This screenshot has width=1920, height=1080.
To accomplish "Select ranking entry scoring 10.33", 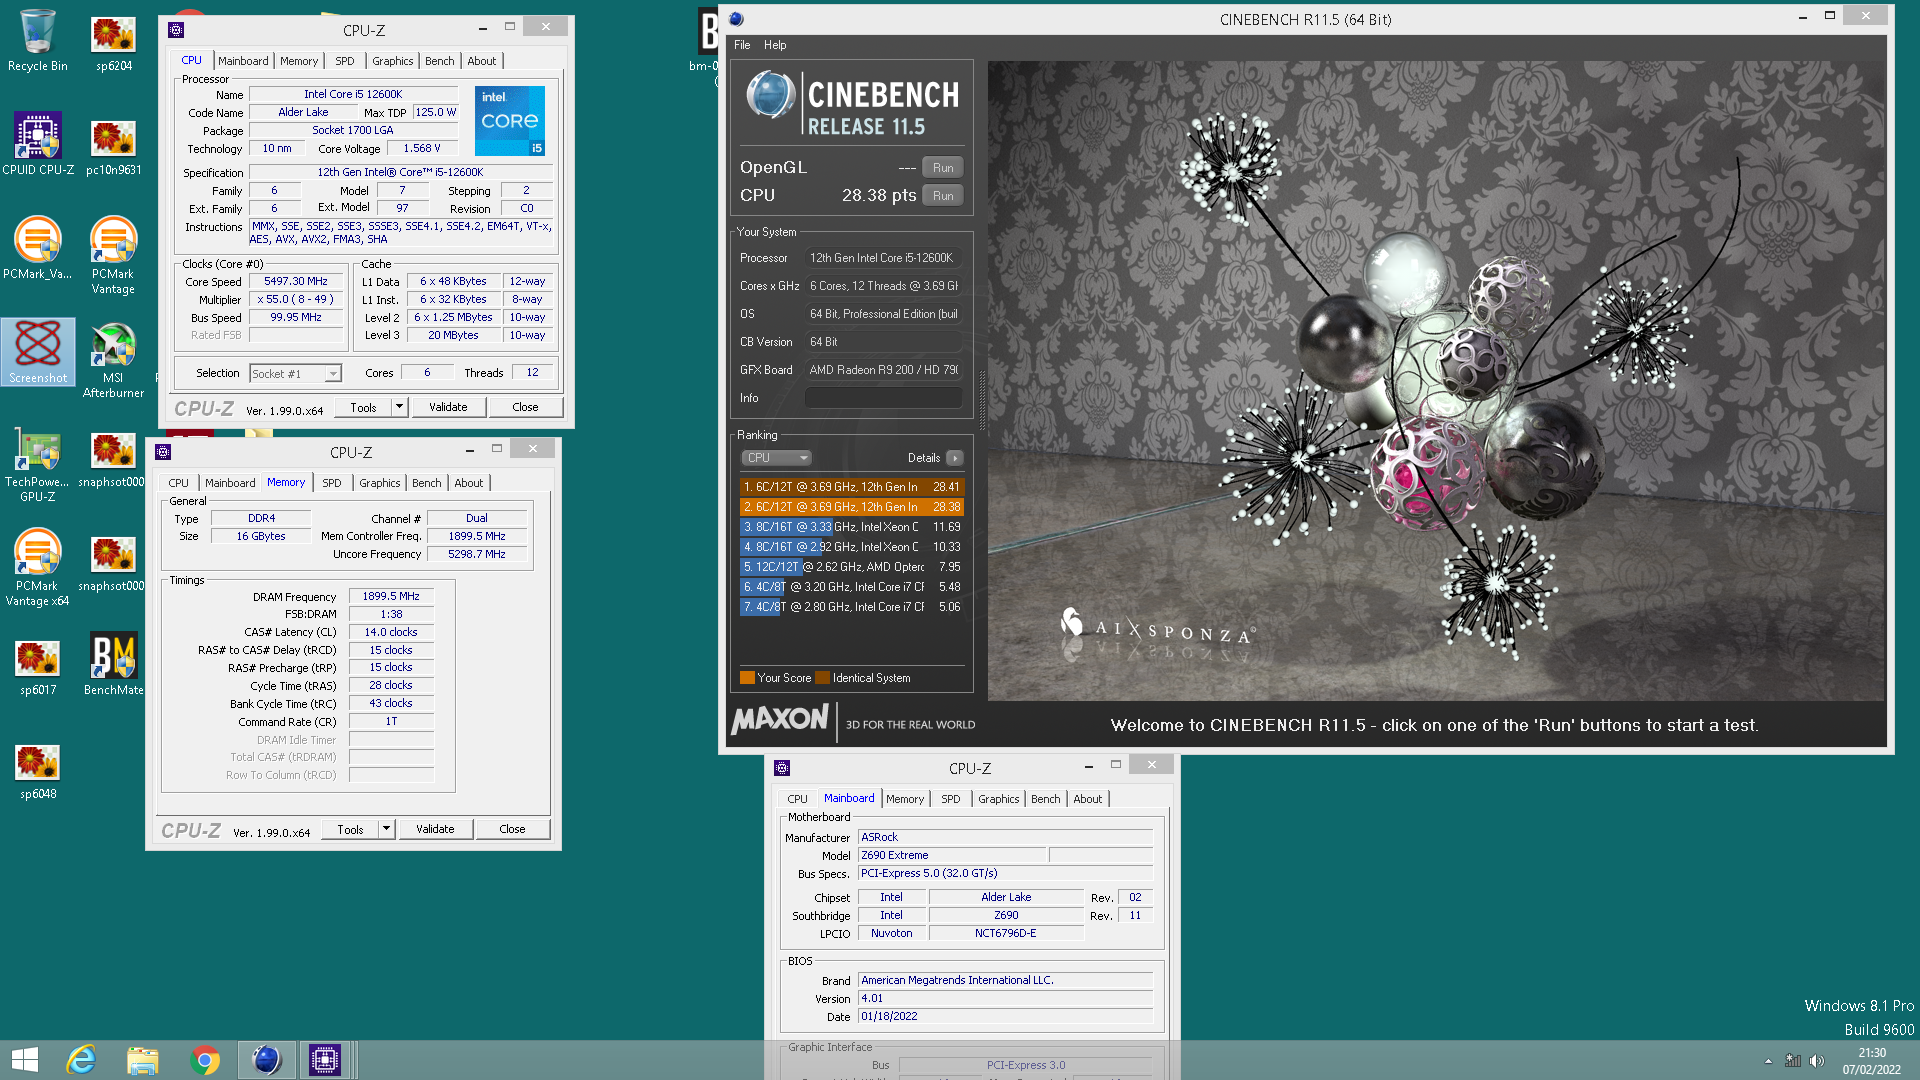I will click(x=852, y=547).
